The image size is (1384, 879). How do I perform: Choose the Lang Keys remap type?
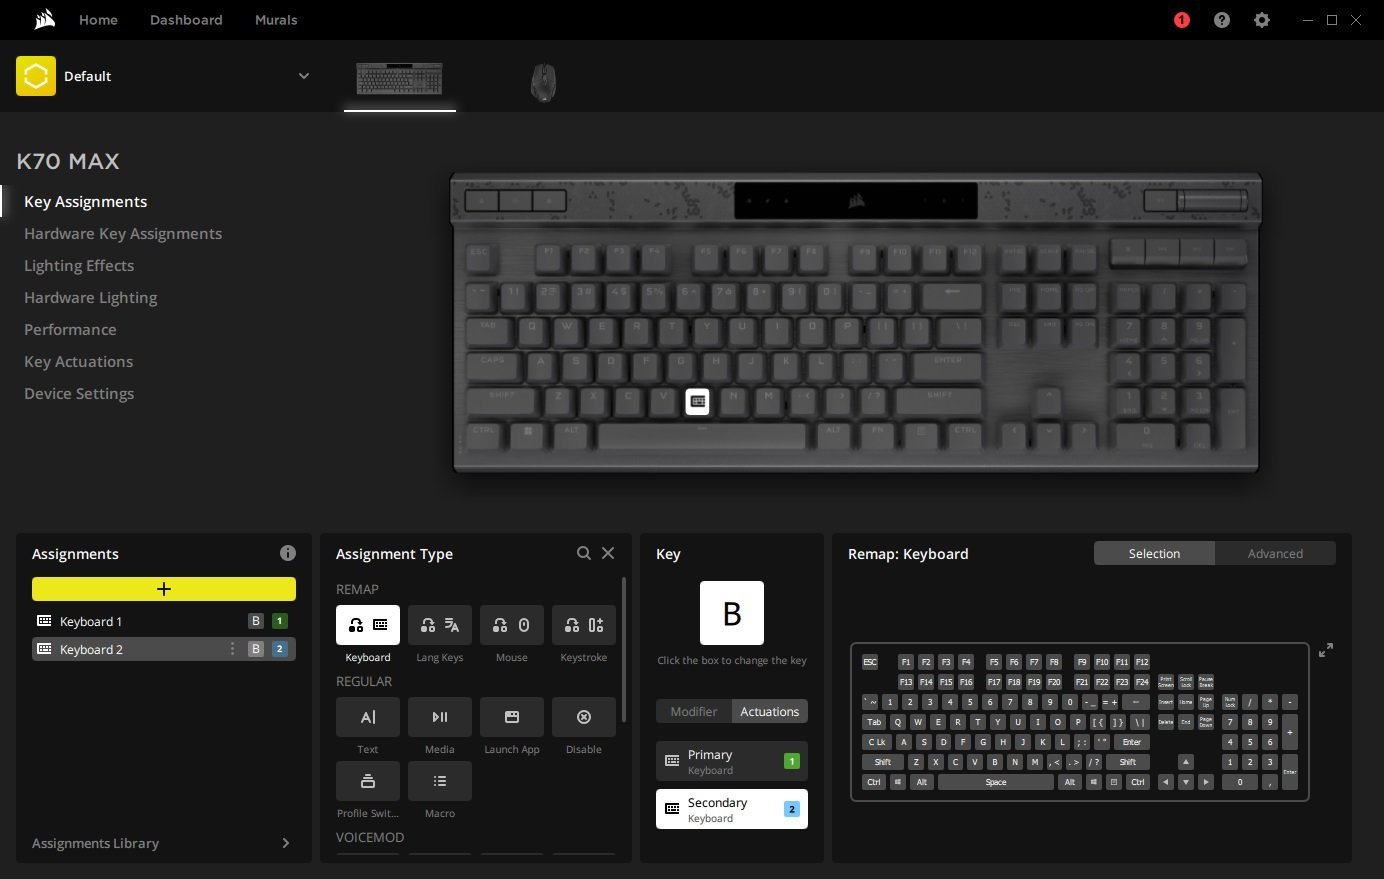point(440,625)
